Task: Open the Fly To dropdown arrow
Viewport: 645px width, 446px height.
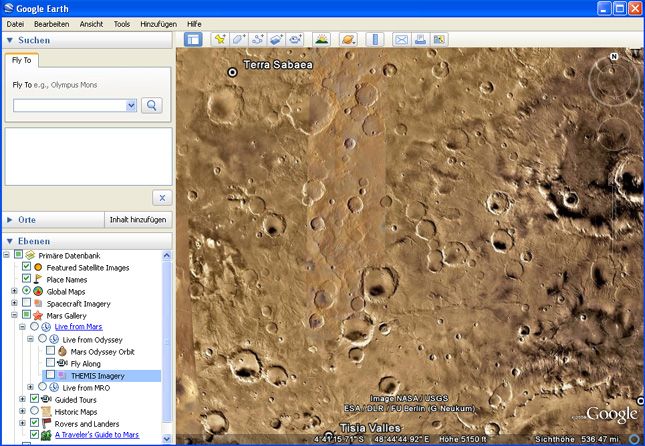Action: click(131, 106)
